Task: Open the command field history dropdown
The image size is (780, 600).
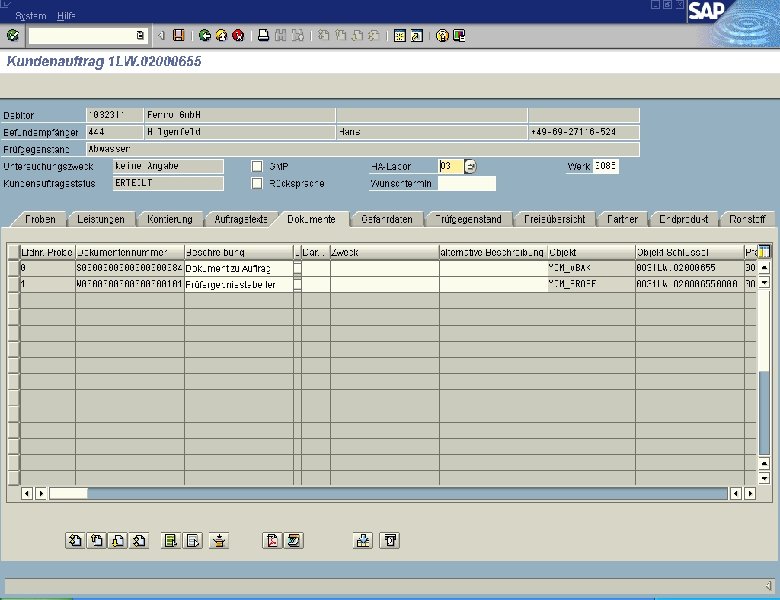Action: click(x=140, y=35)
